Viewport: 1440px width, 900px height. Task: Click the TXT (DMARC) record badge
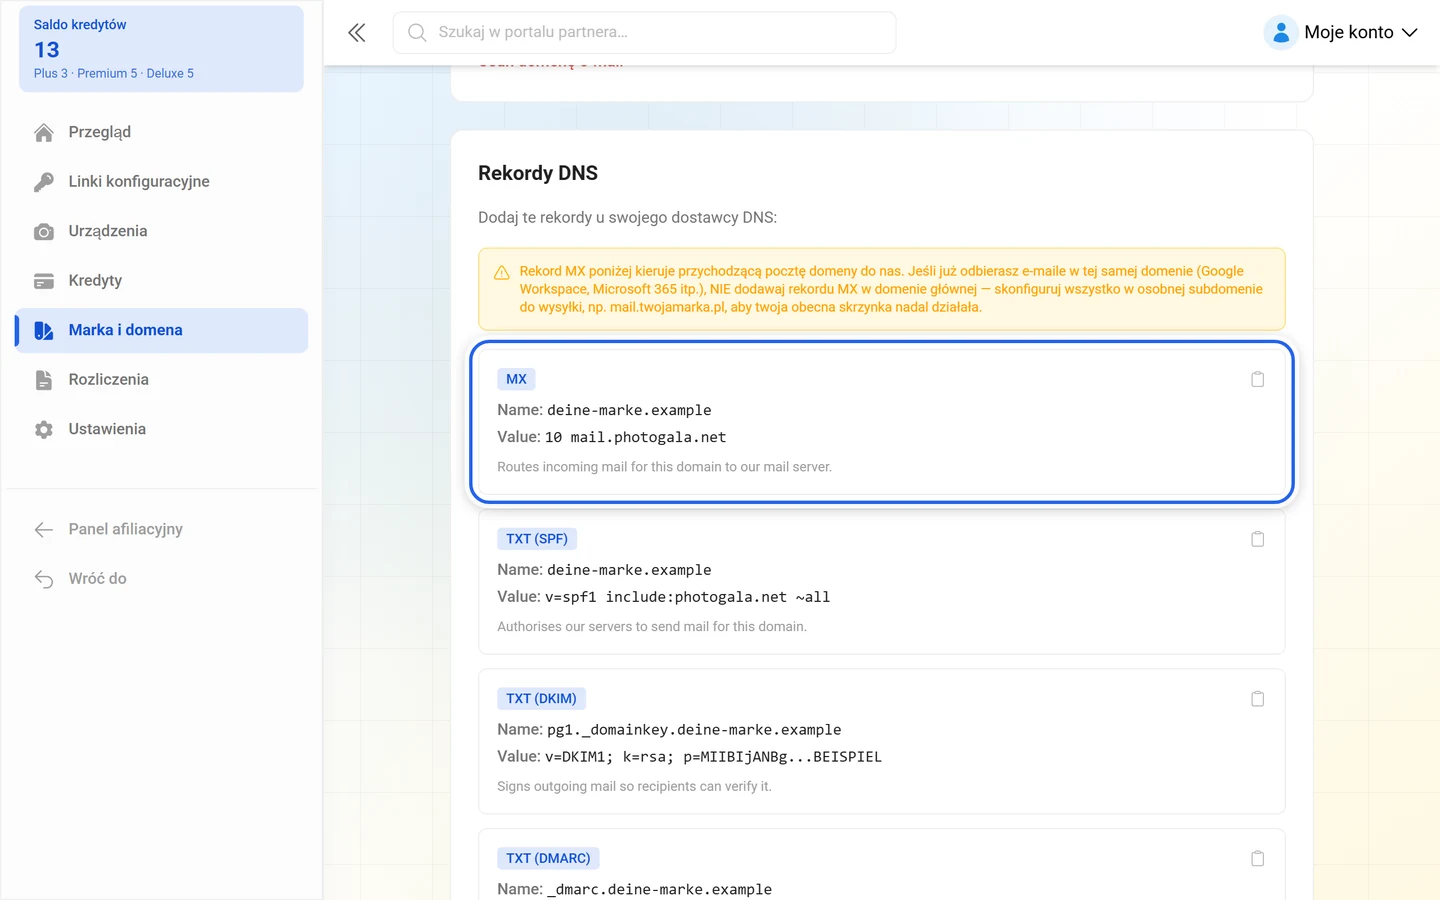click(x=548, y=859)
